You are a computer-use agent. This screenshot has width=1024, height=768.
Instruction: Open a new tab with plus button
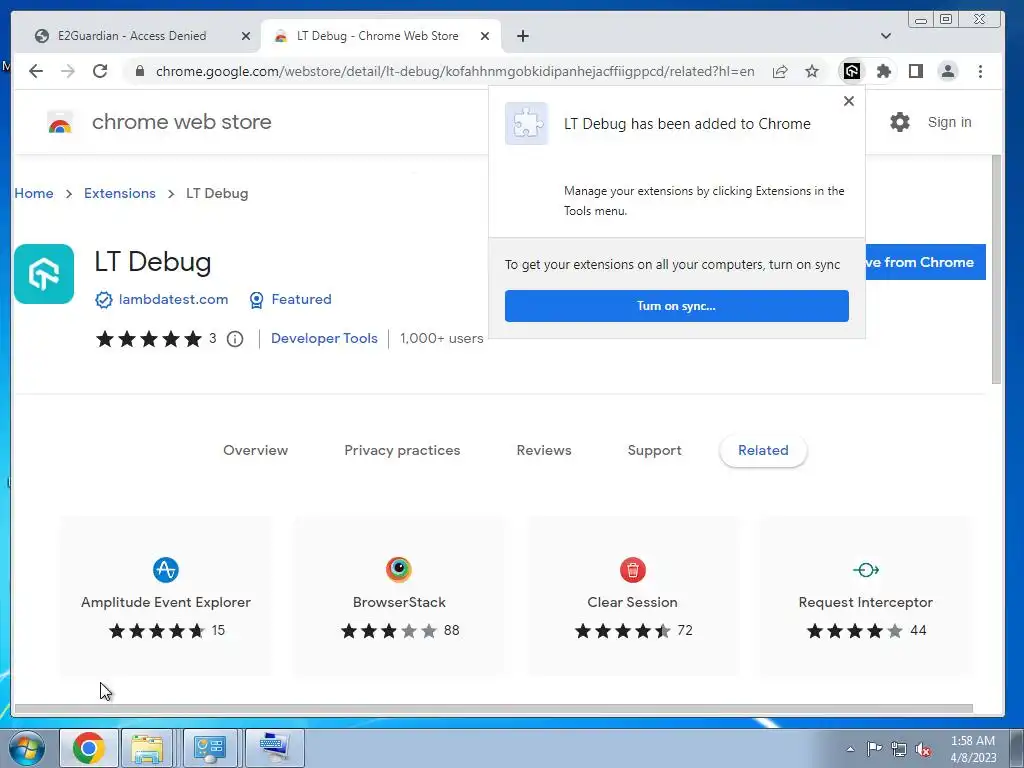[522, 36]
